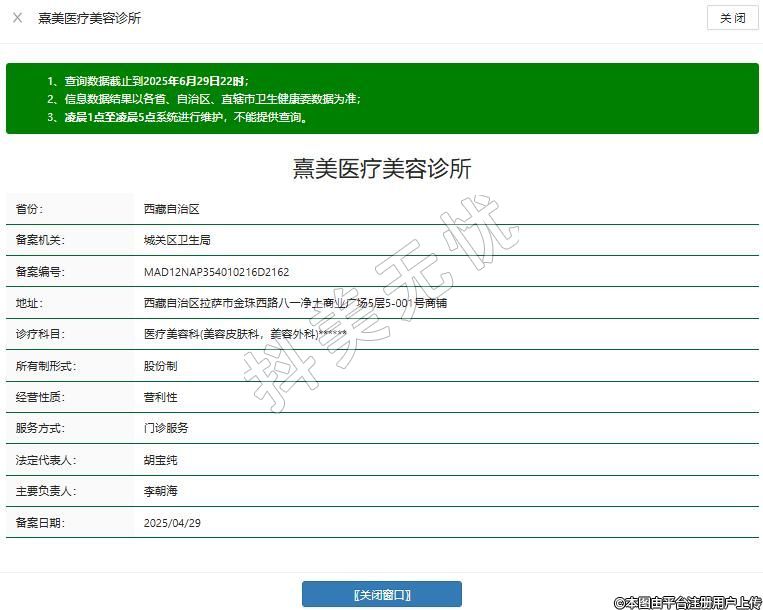This screenshot has width=763, height=610.
Task: Click the 地址 address value text
Action: (295, 303)
